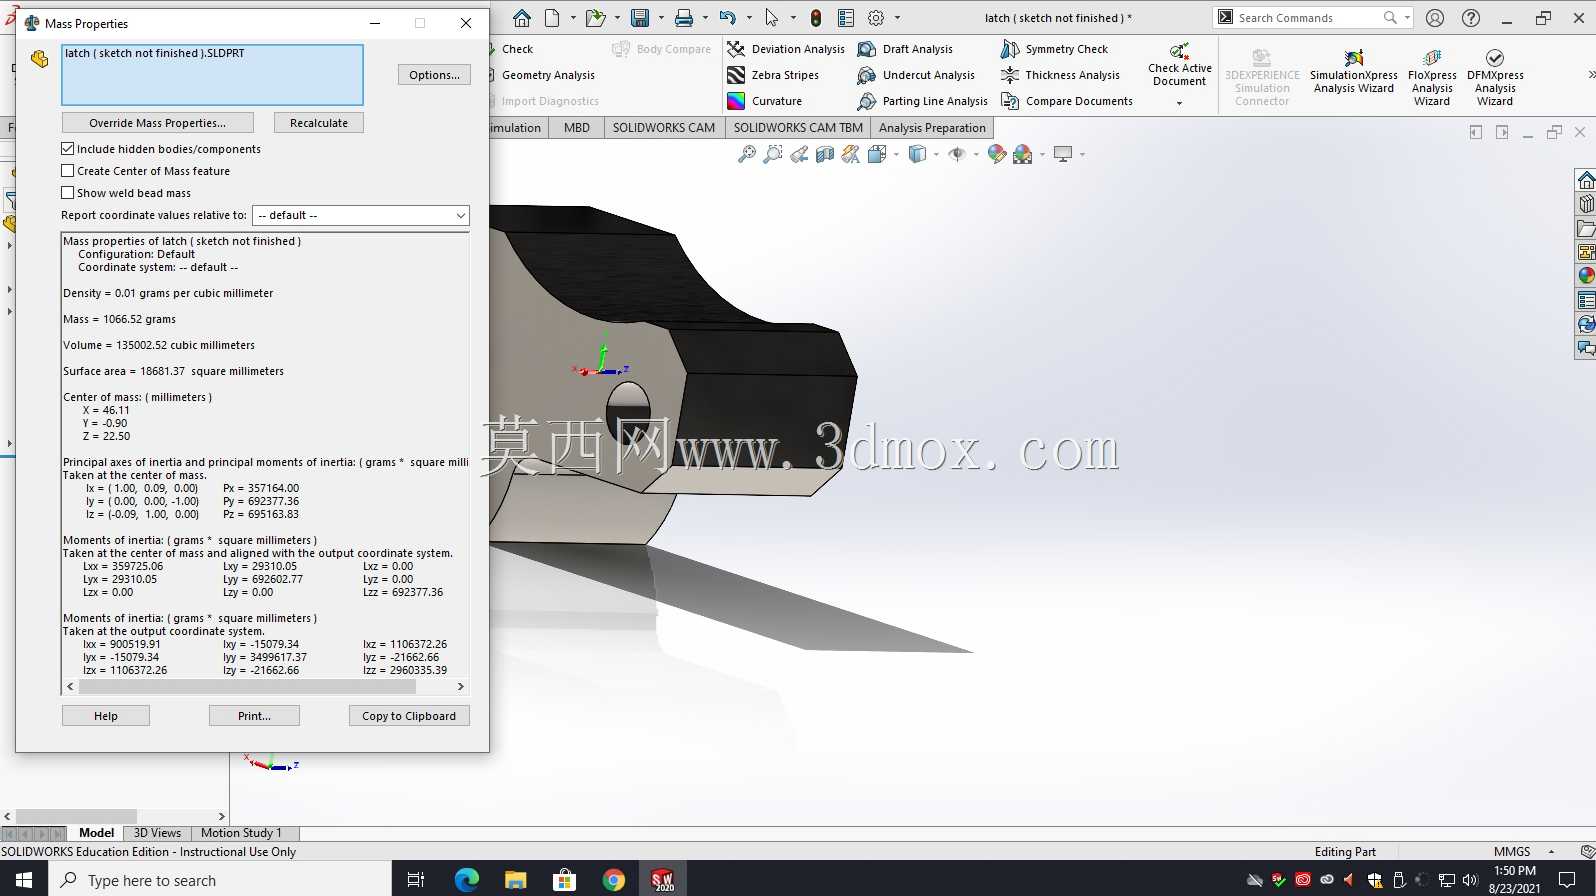Open Thickness Analysis tool
1596x896 pixels.
1060,75
